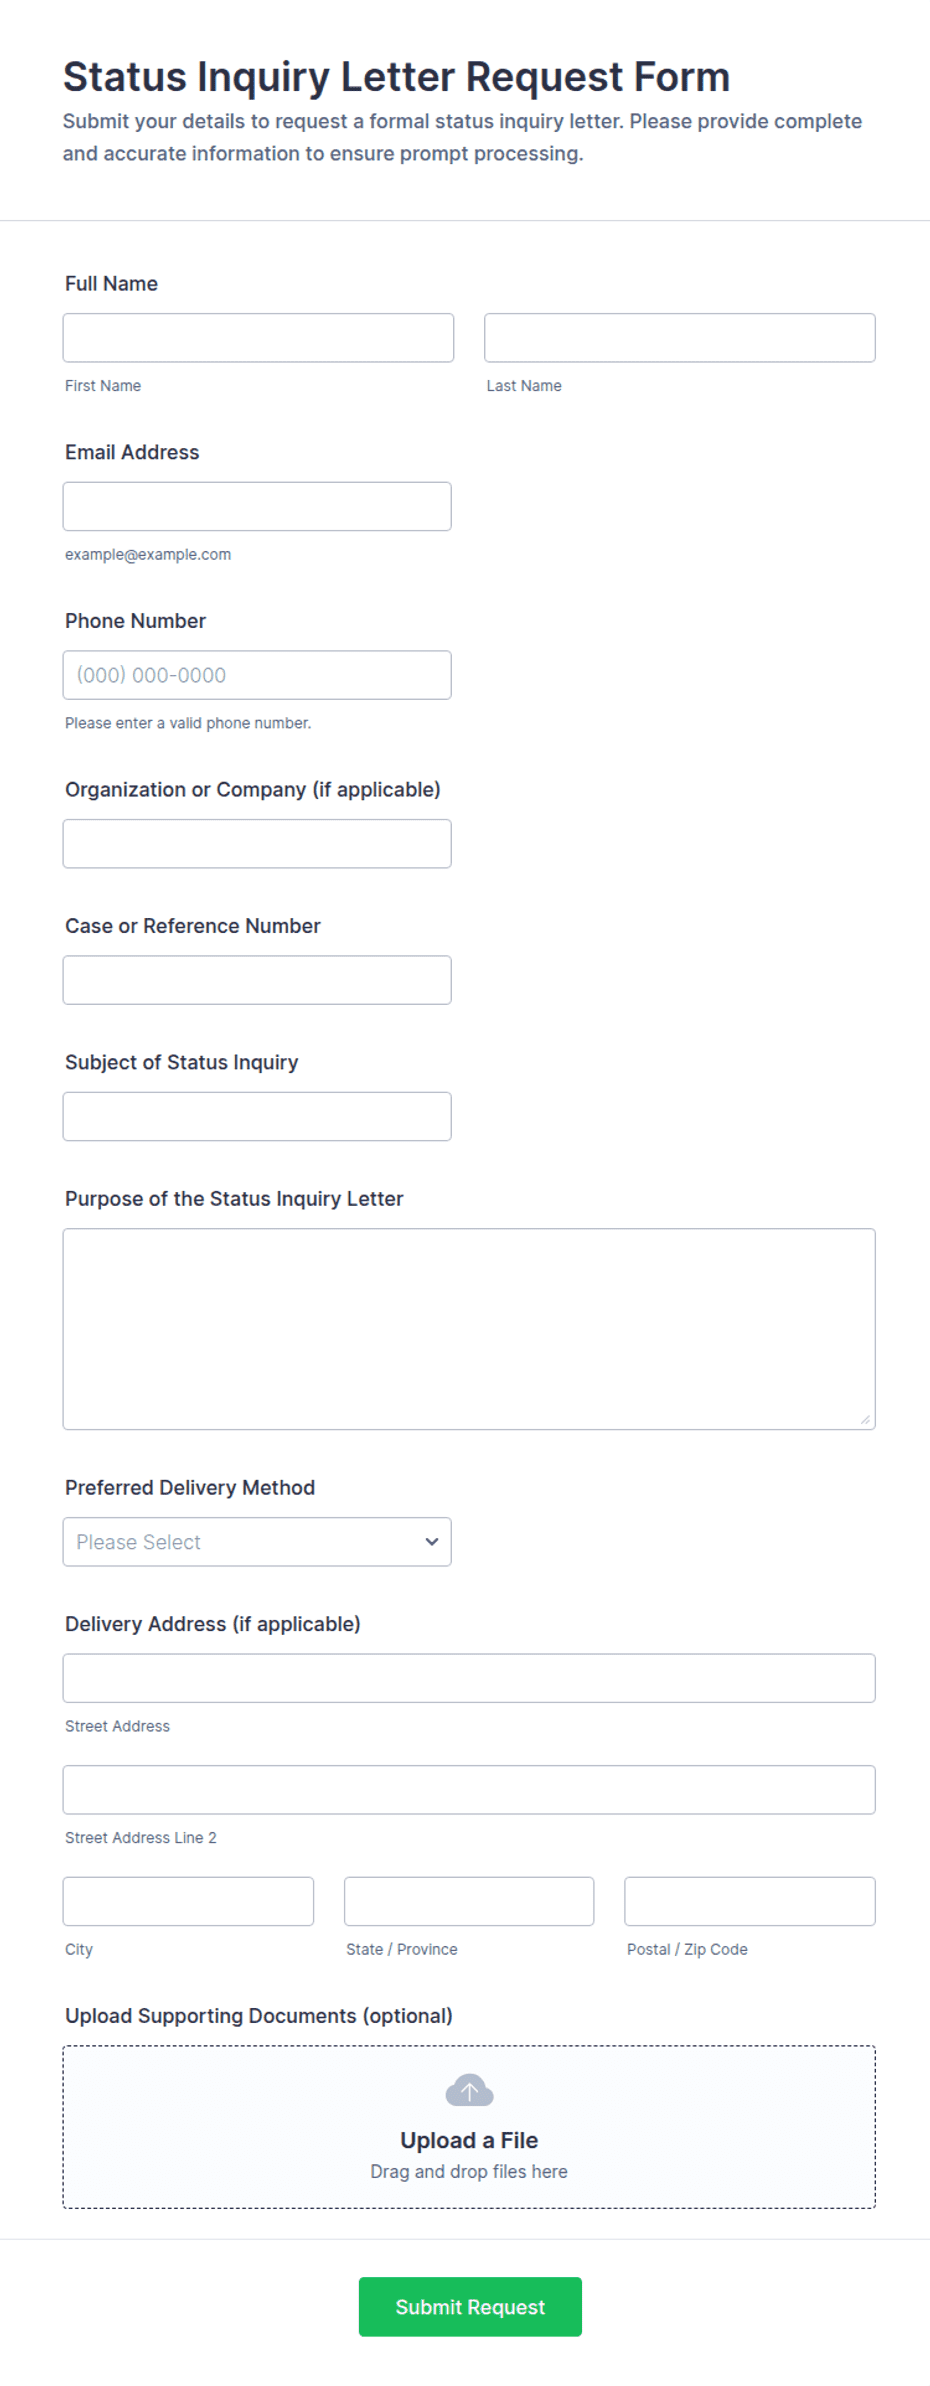Select the Organization or Company field
Screen dimensions: 930x2386
[257, 844]
